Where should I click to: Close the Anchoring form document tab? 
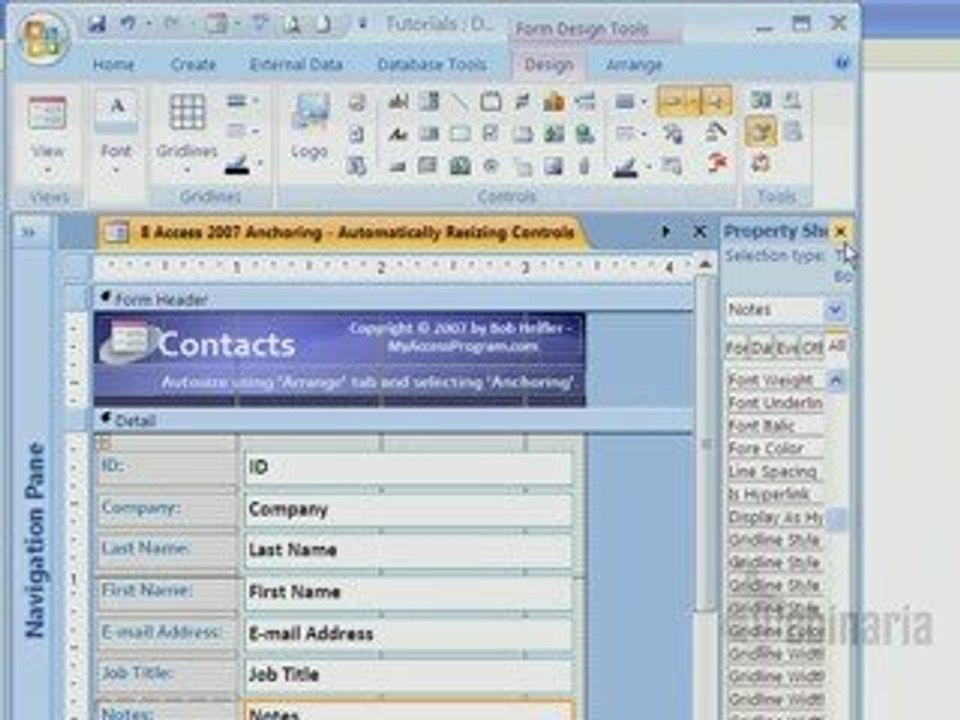(x=699, y=231)
